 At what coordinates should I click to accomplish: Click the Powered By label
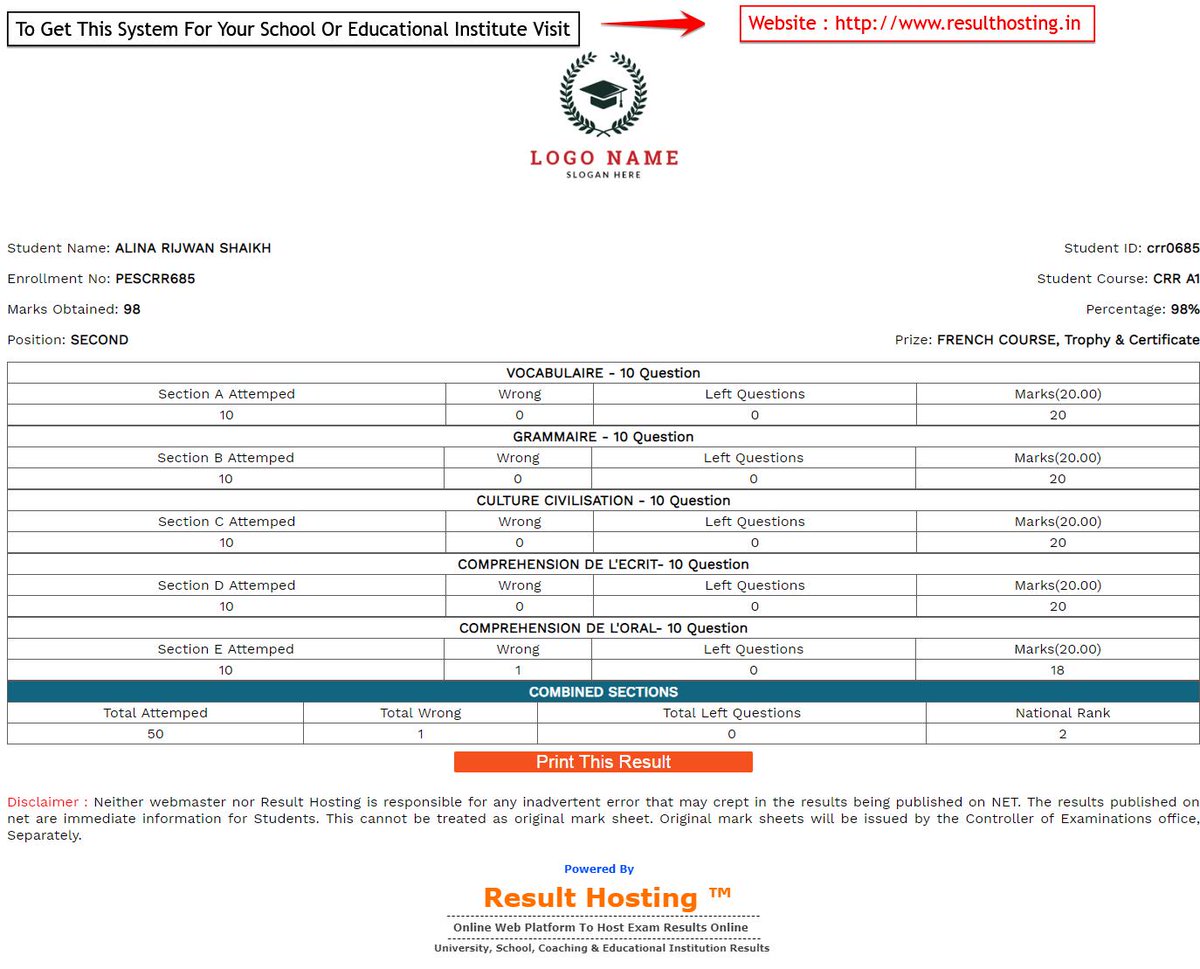coord(600,868)
